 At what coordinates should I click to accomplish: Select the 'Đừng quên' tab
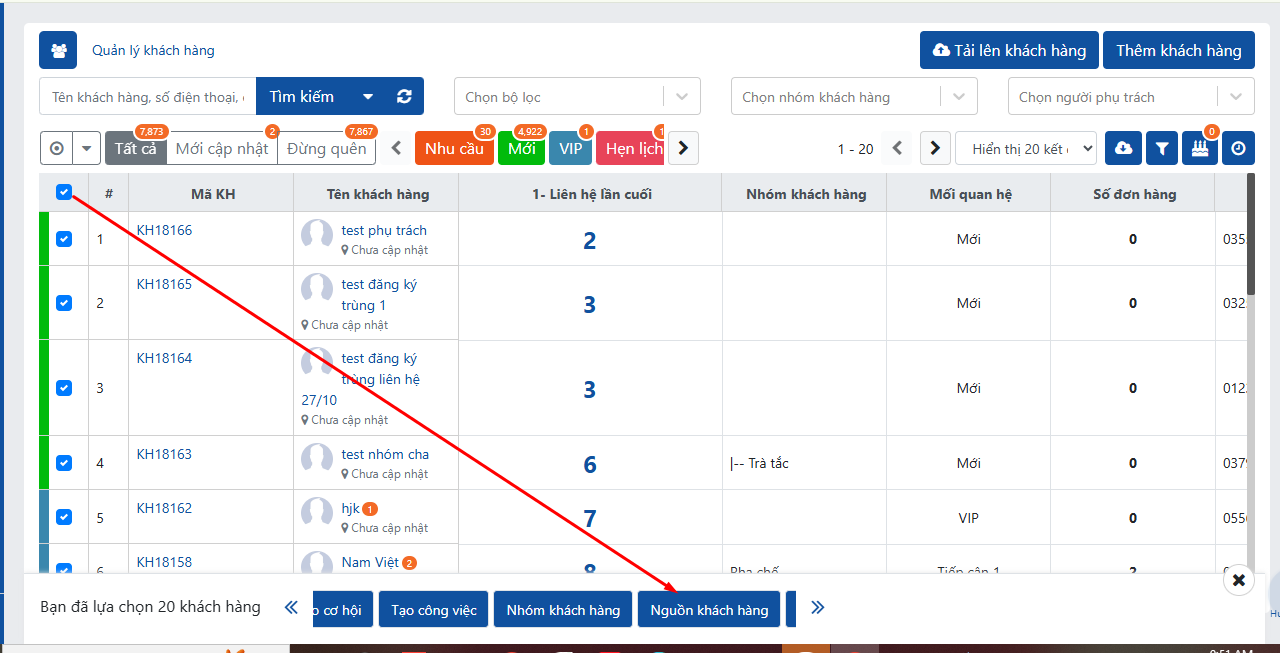click(327, 149)
